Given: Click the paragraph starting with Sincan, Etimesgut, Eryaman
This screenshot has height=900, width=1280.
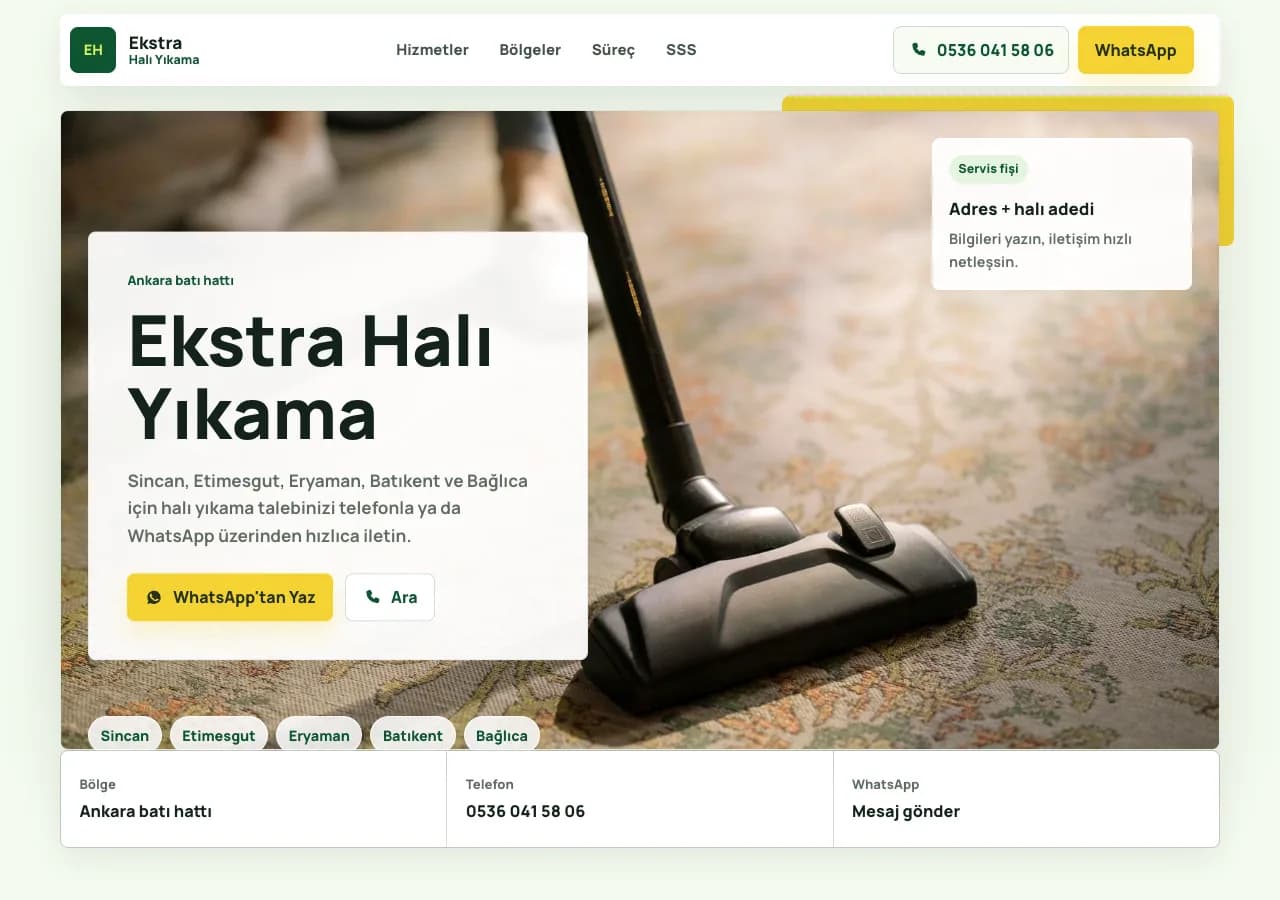Looking at the screenshot, I should pos(328,508).
